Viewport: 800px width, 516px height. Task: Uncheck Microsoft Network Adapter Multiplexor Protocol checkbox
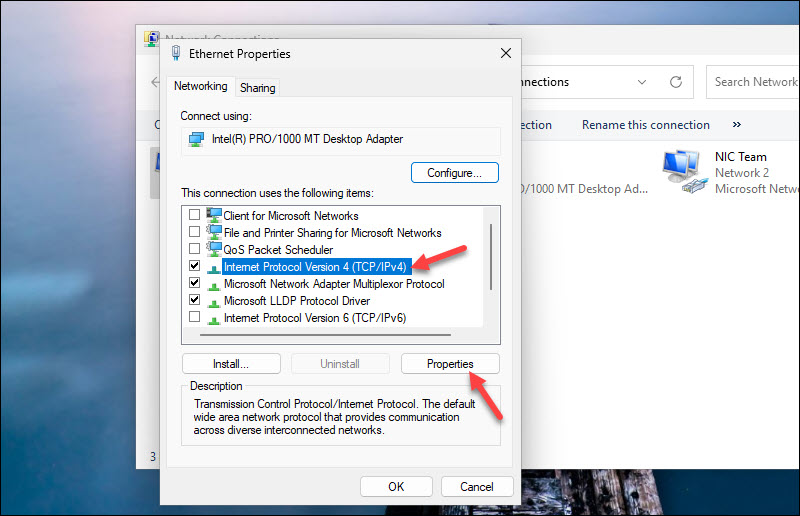point(194,282)
